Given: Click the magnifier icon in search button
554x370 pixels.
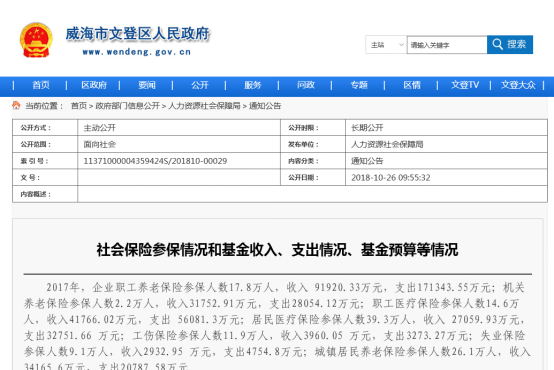Looking at the screenshot, I should coord(497,45).
